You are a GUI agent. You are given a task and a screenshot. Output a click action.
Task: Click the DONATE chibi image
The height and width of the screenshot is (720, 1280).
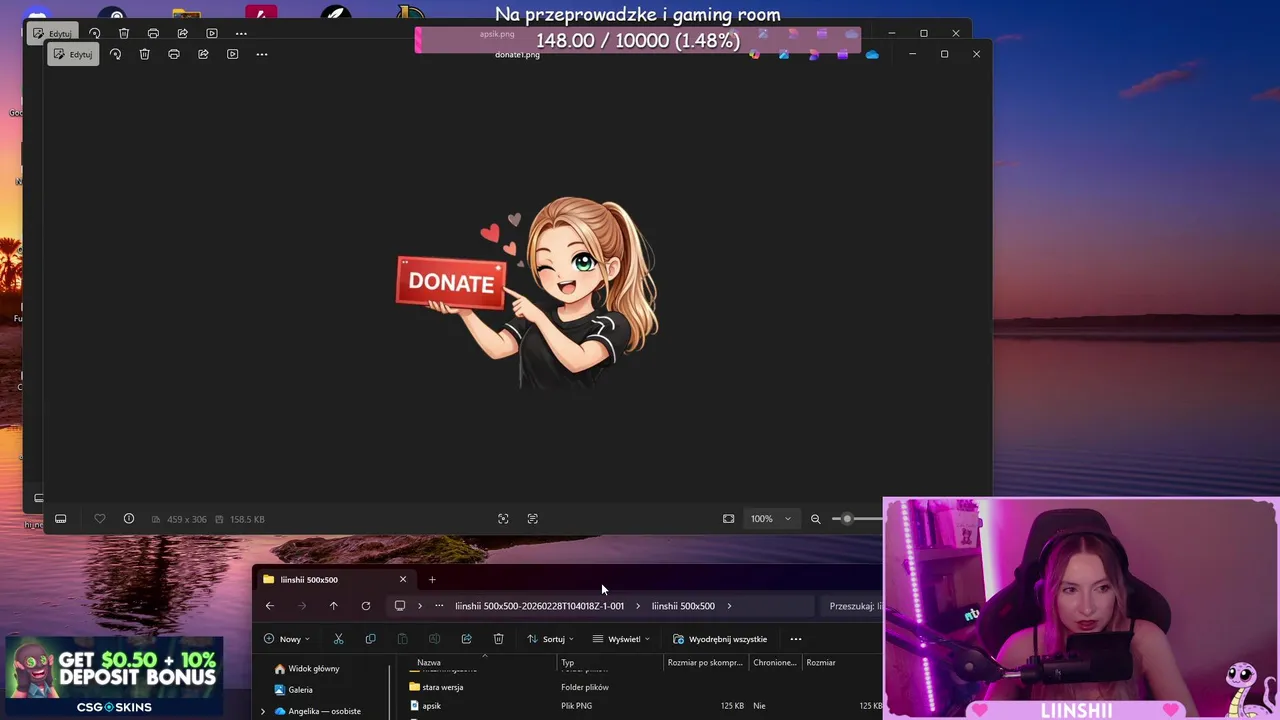[528, 291]
